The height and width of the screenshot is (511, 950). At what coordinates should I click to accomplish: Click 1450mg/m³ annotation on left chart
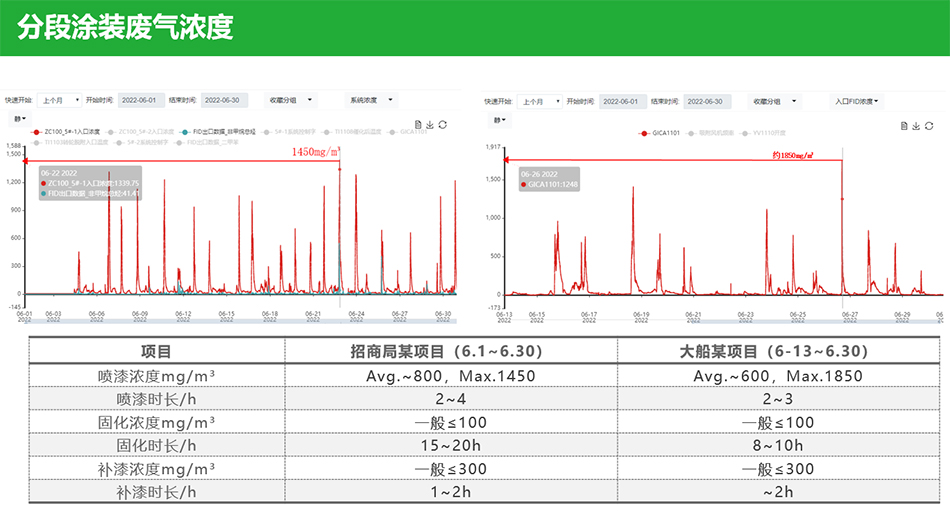(x=316, y=151)
